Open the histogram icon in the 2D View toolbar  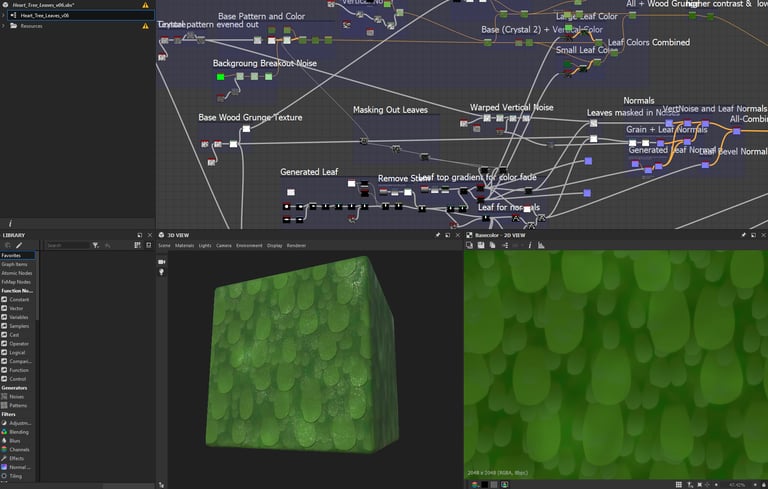(541, 245)
